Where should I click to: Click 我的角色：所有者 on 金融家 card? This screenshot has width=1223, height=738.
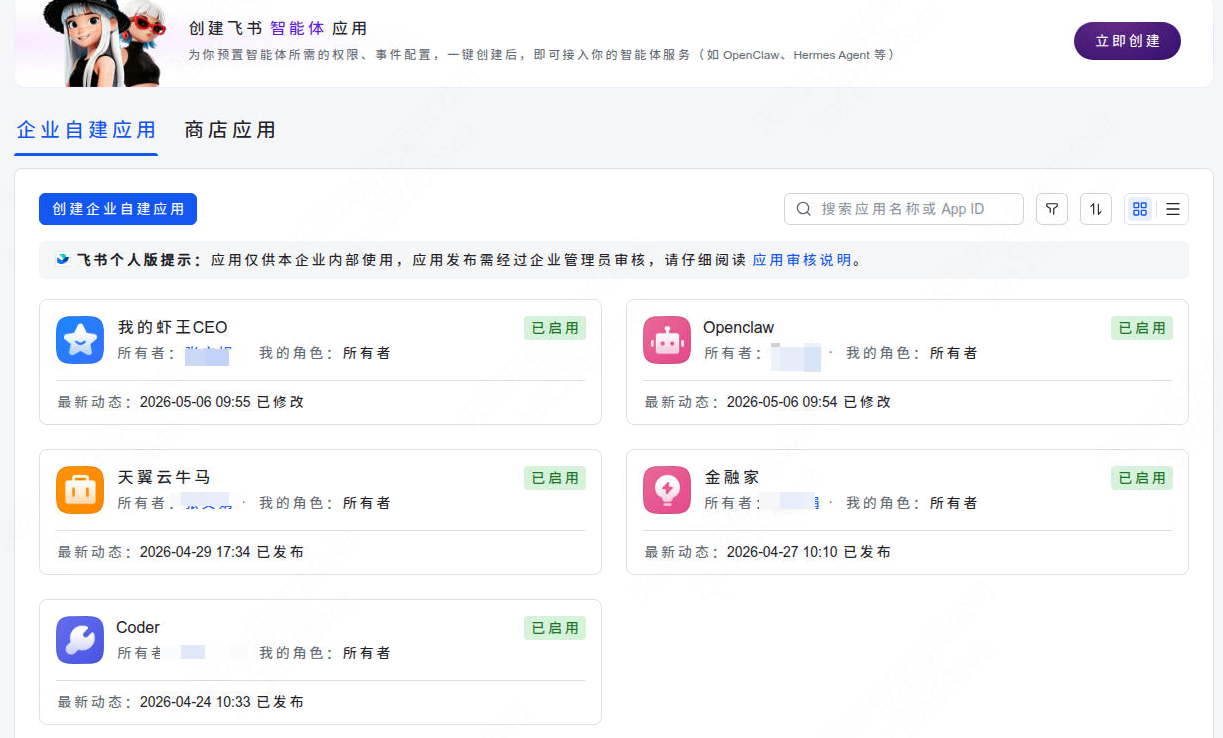click(912, 503)
